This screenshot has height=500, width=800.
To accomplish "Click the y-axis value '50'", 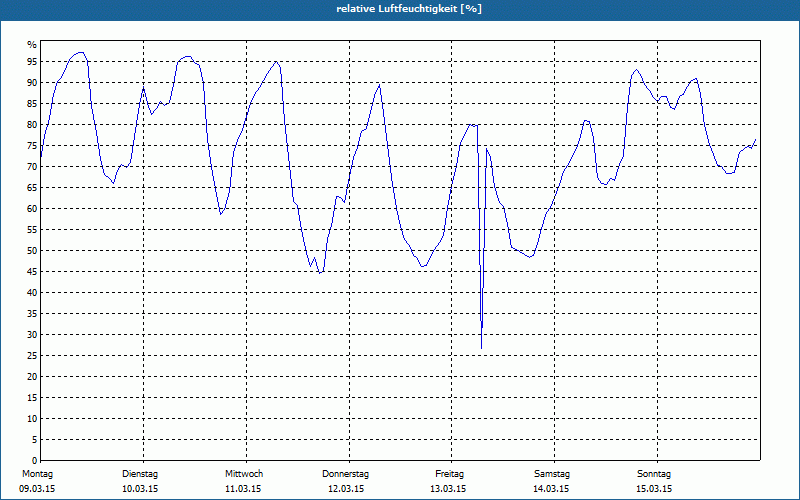I will [32, 251].
